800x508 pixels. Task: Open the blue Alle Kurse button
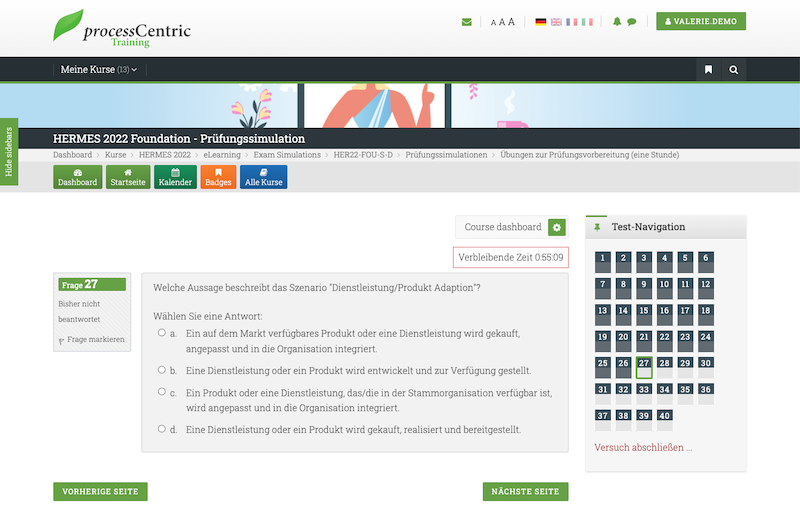tap(264, 177)
